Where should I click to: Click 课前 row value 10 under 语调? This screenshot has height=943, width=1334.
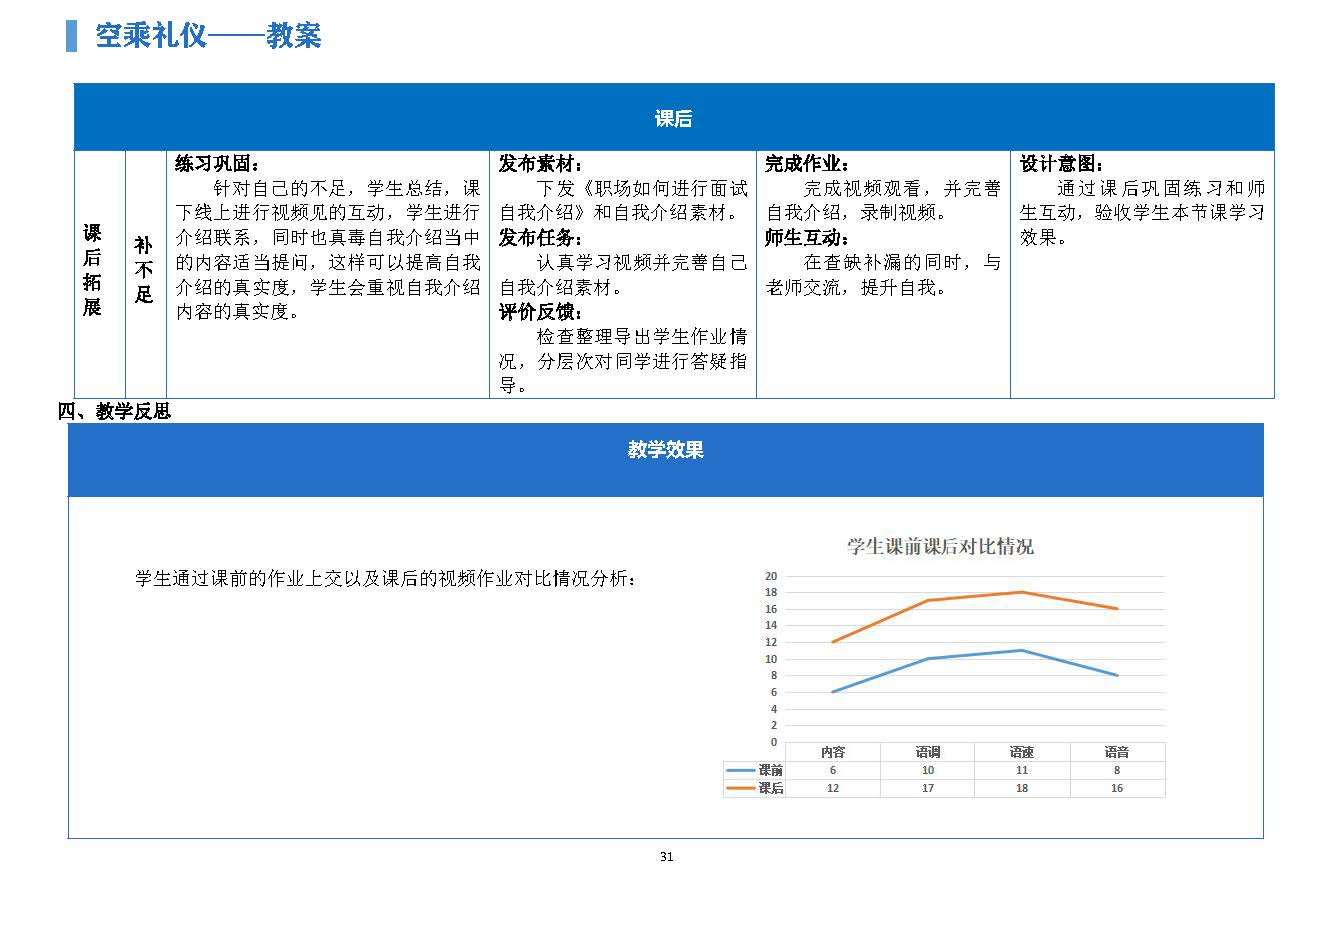[928, 770]
